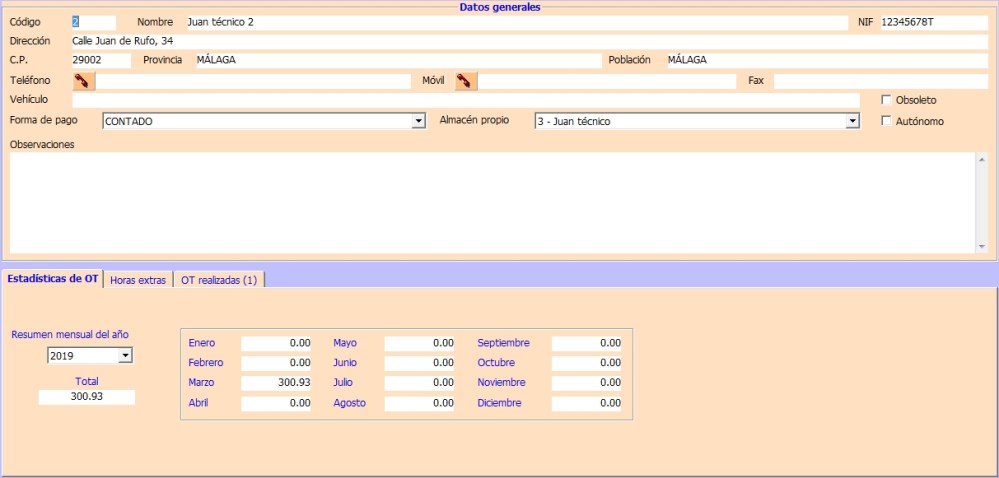999x478 pixels.
Task: Click the Marzo value 300.93 field
Action: coord(277,383)
